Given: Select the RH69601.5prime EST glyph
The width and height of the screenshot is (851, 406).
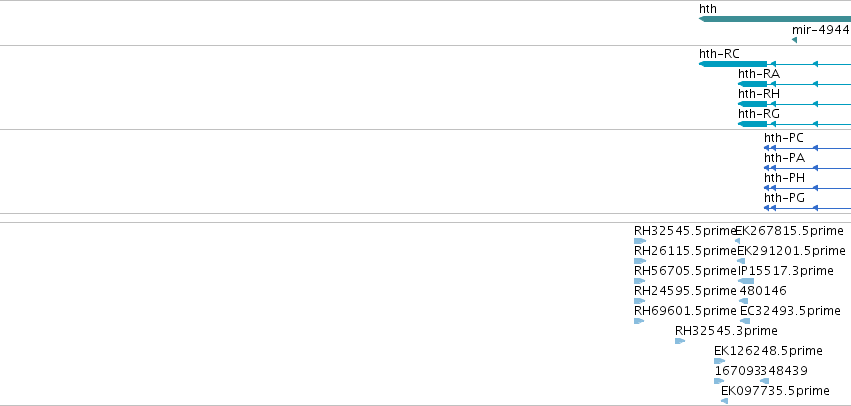Looking at the screenshot, I should tap(639, 321).
